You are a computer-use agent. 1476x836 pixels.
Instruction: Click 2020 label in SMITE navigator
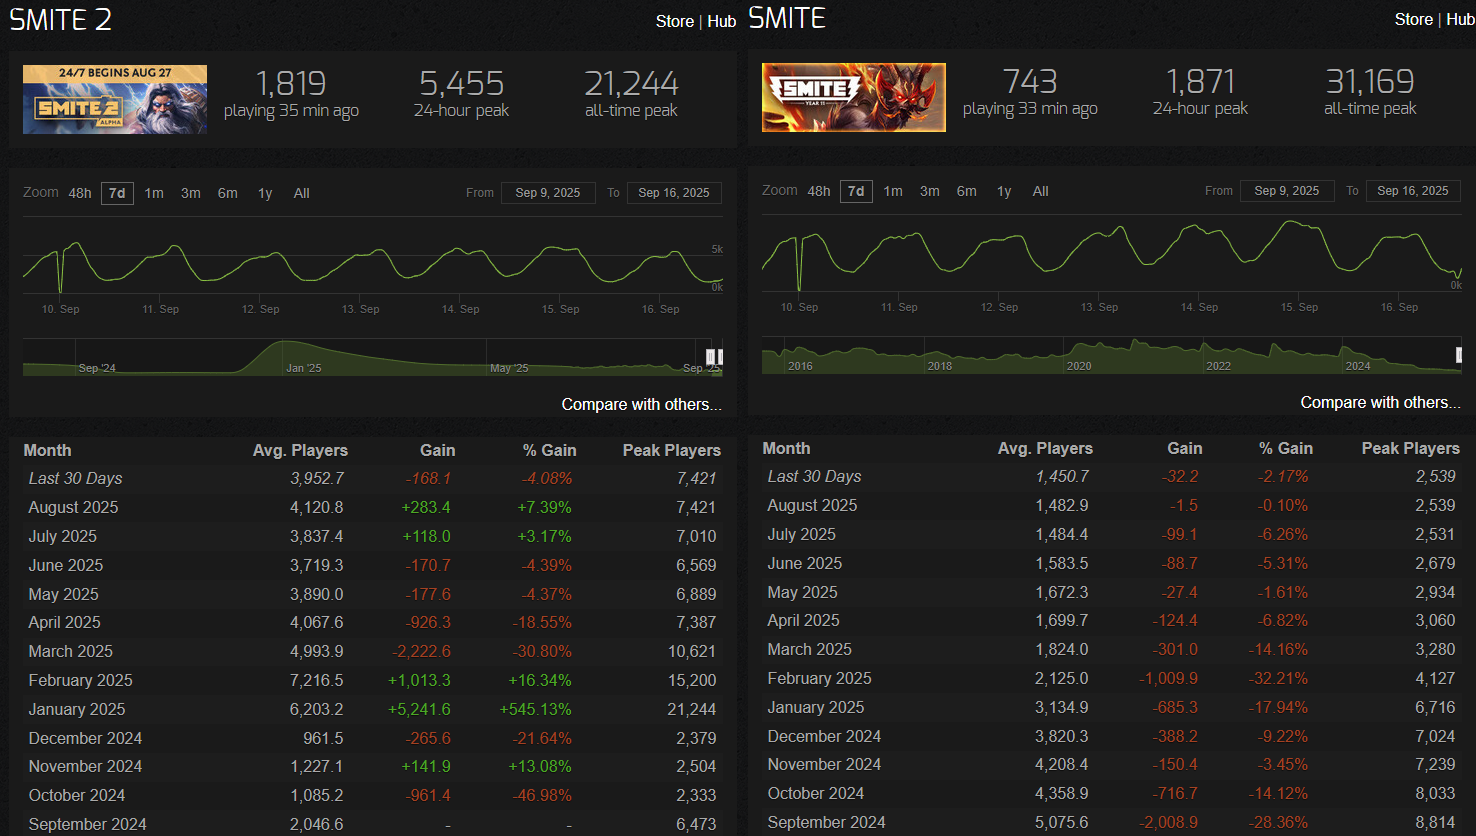1079,366
